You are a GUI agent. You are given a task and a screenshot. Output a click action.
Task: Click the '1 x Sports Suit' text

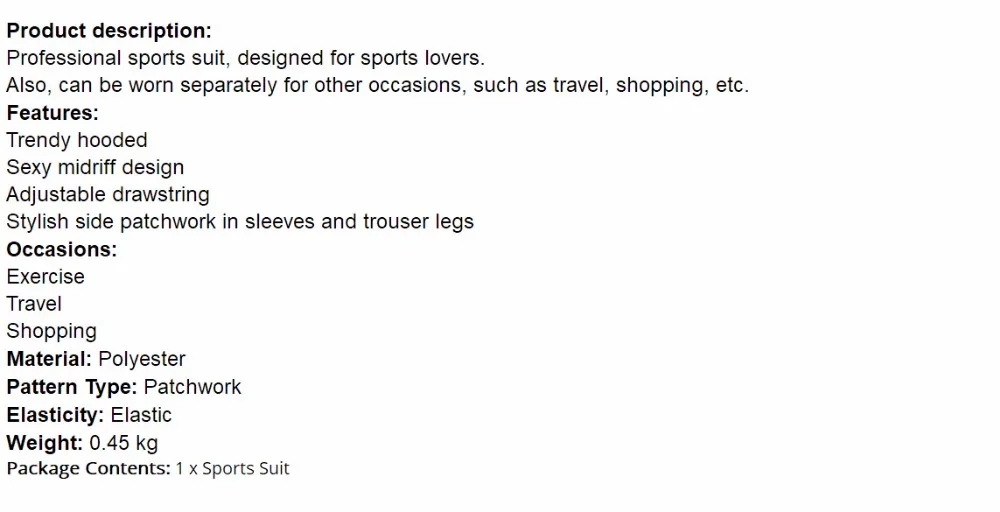(x=233, y=469)
